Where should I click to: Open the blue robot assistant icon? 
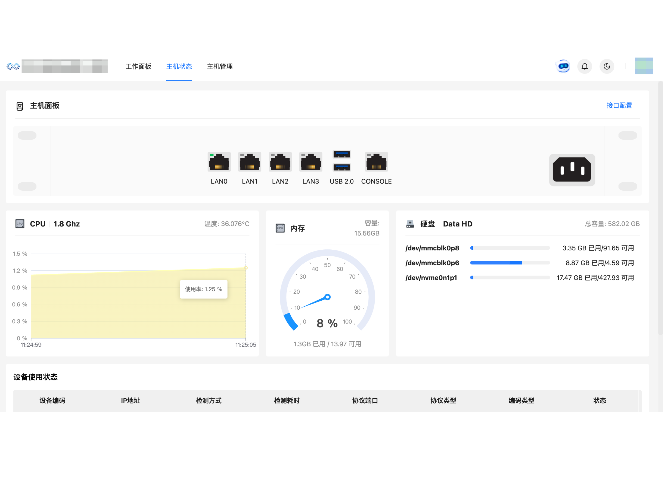click(x=563, y=67)
